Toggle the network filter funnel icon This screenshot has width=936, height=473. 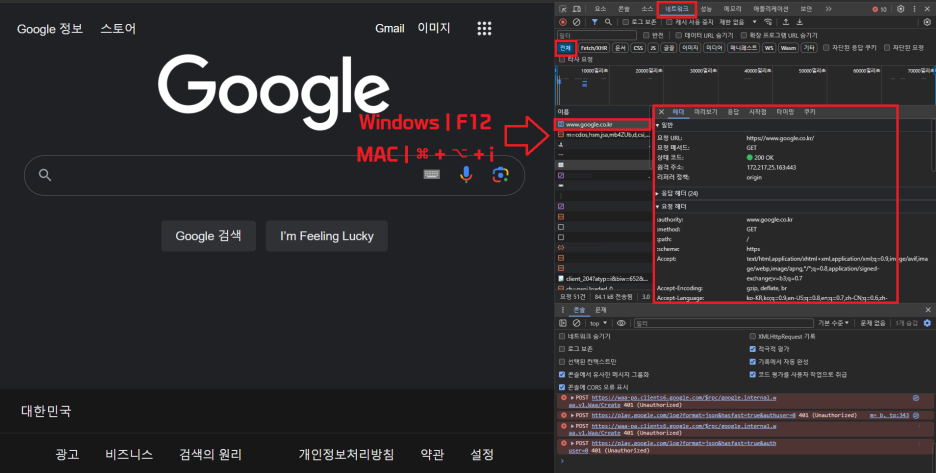[595, 22]
